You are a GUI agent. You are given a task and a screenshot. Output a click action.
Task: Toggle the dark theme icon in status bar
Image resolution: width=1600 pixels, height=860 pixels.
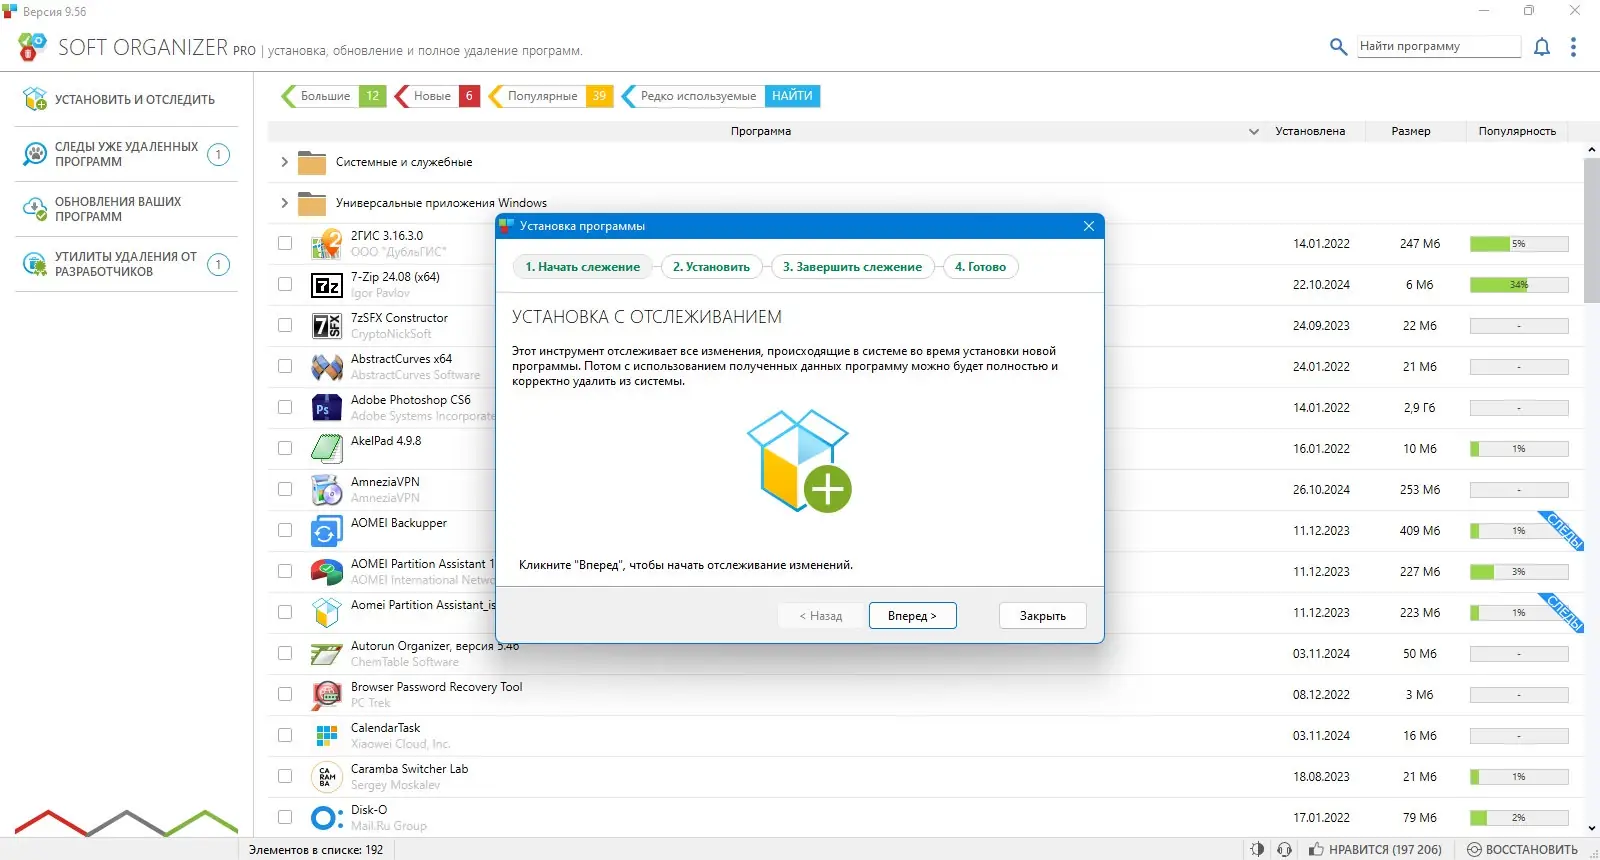pos(1257,849)
